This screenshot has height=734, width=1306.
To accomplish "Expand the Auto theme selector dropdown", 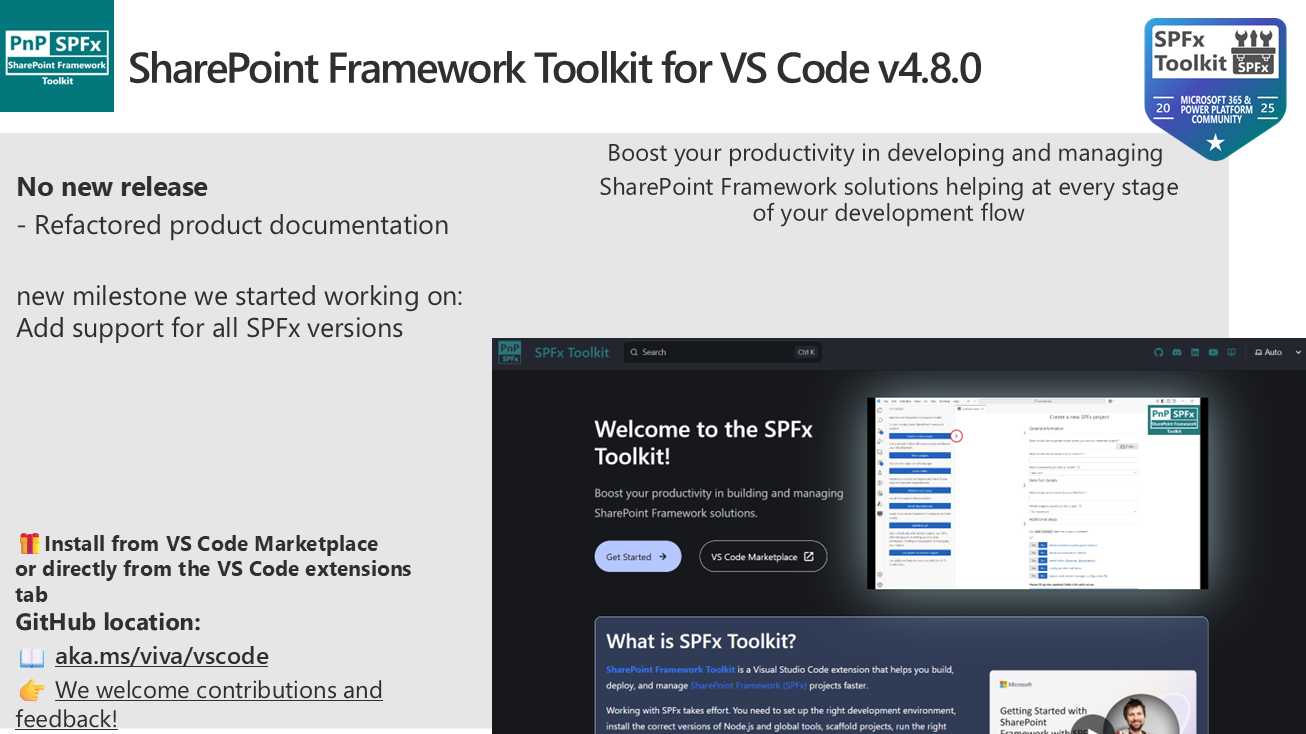I will [1279, 352].
